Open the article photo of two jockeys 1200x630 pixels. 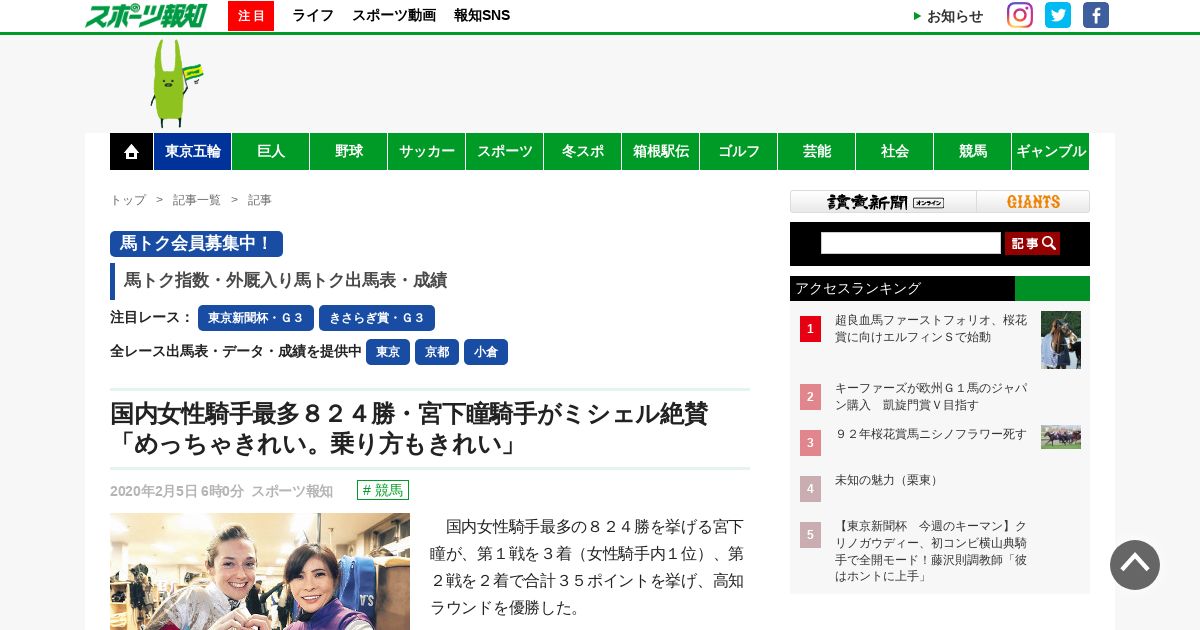tap(260, 571)
